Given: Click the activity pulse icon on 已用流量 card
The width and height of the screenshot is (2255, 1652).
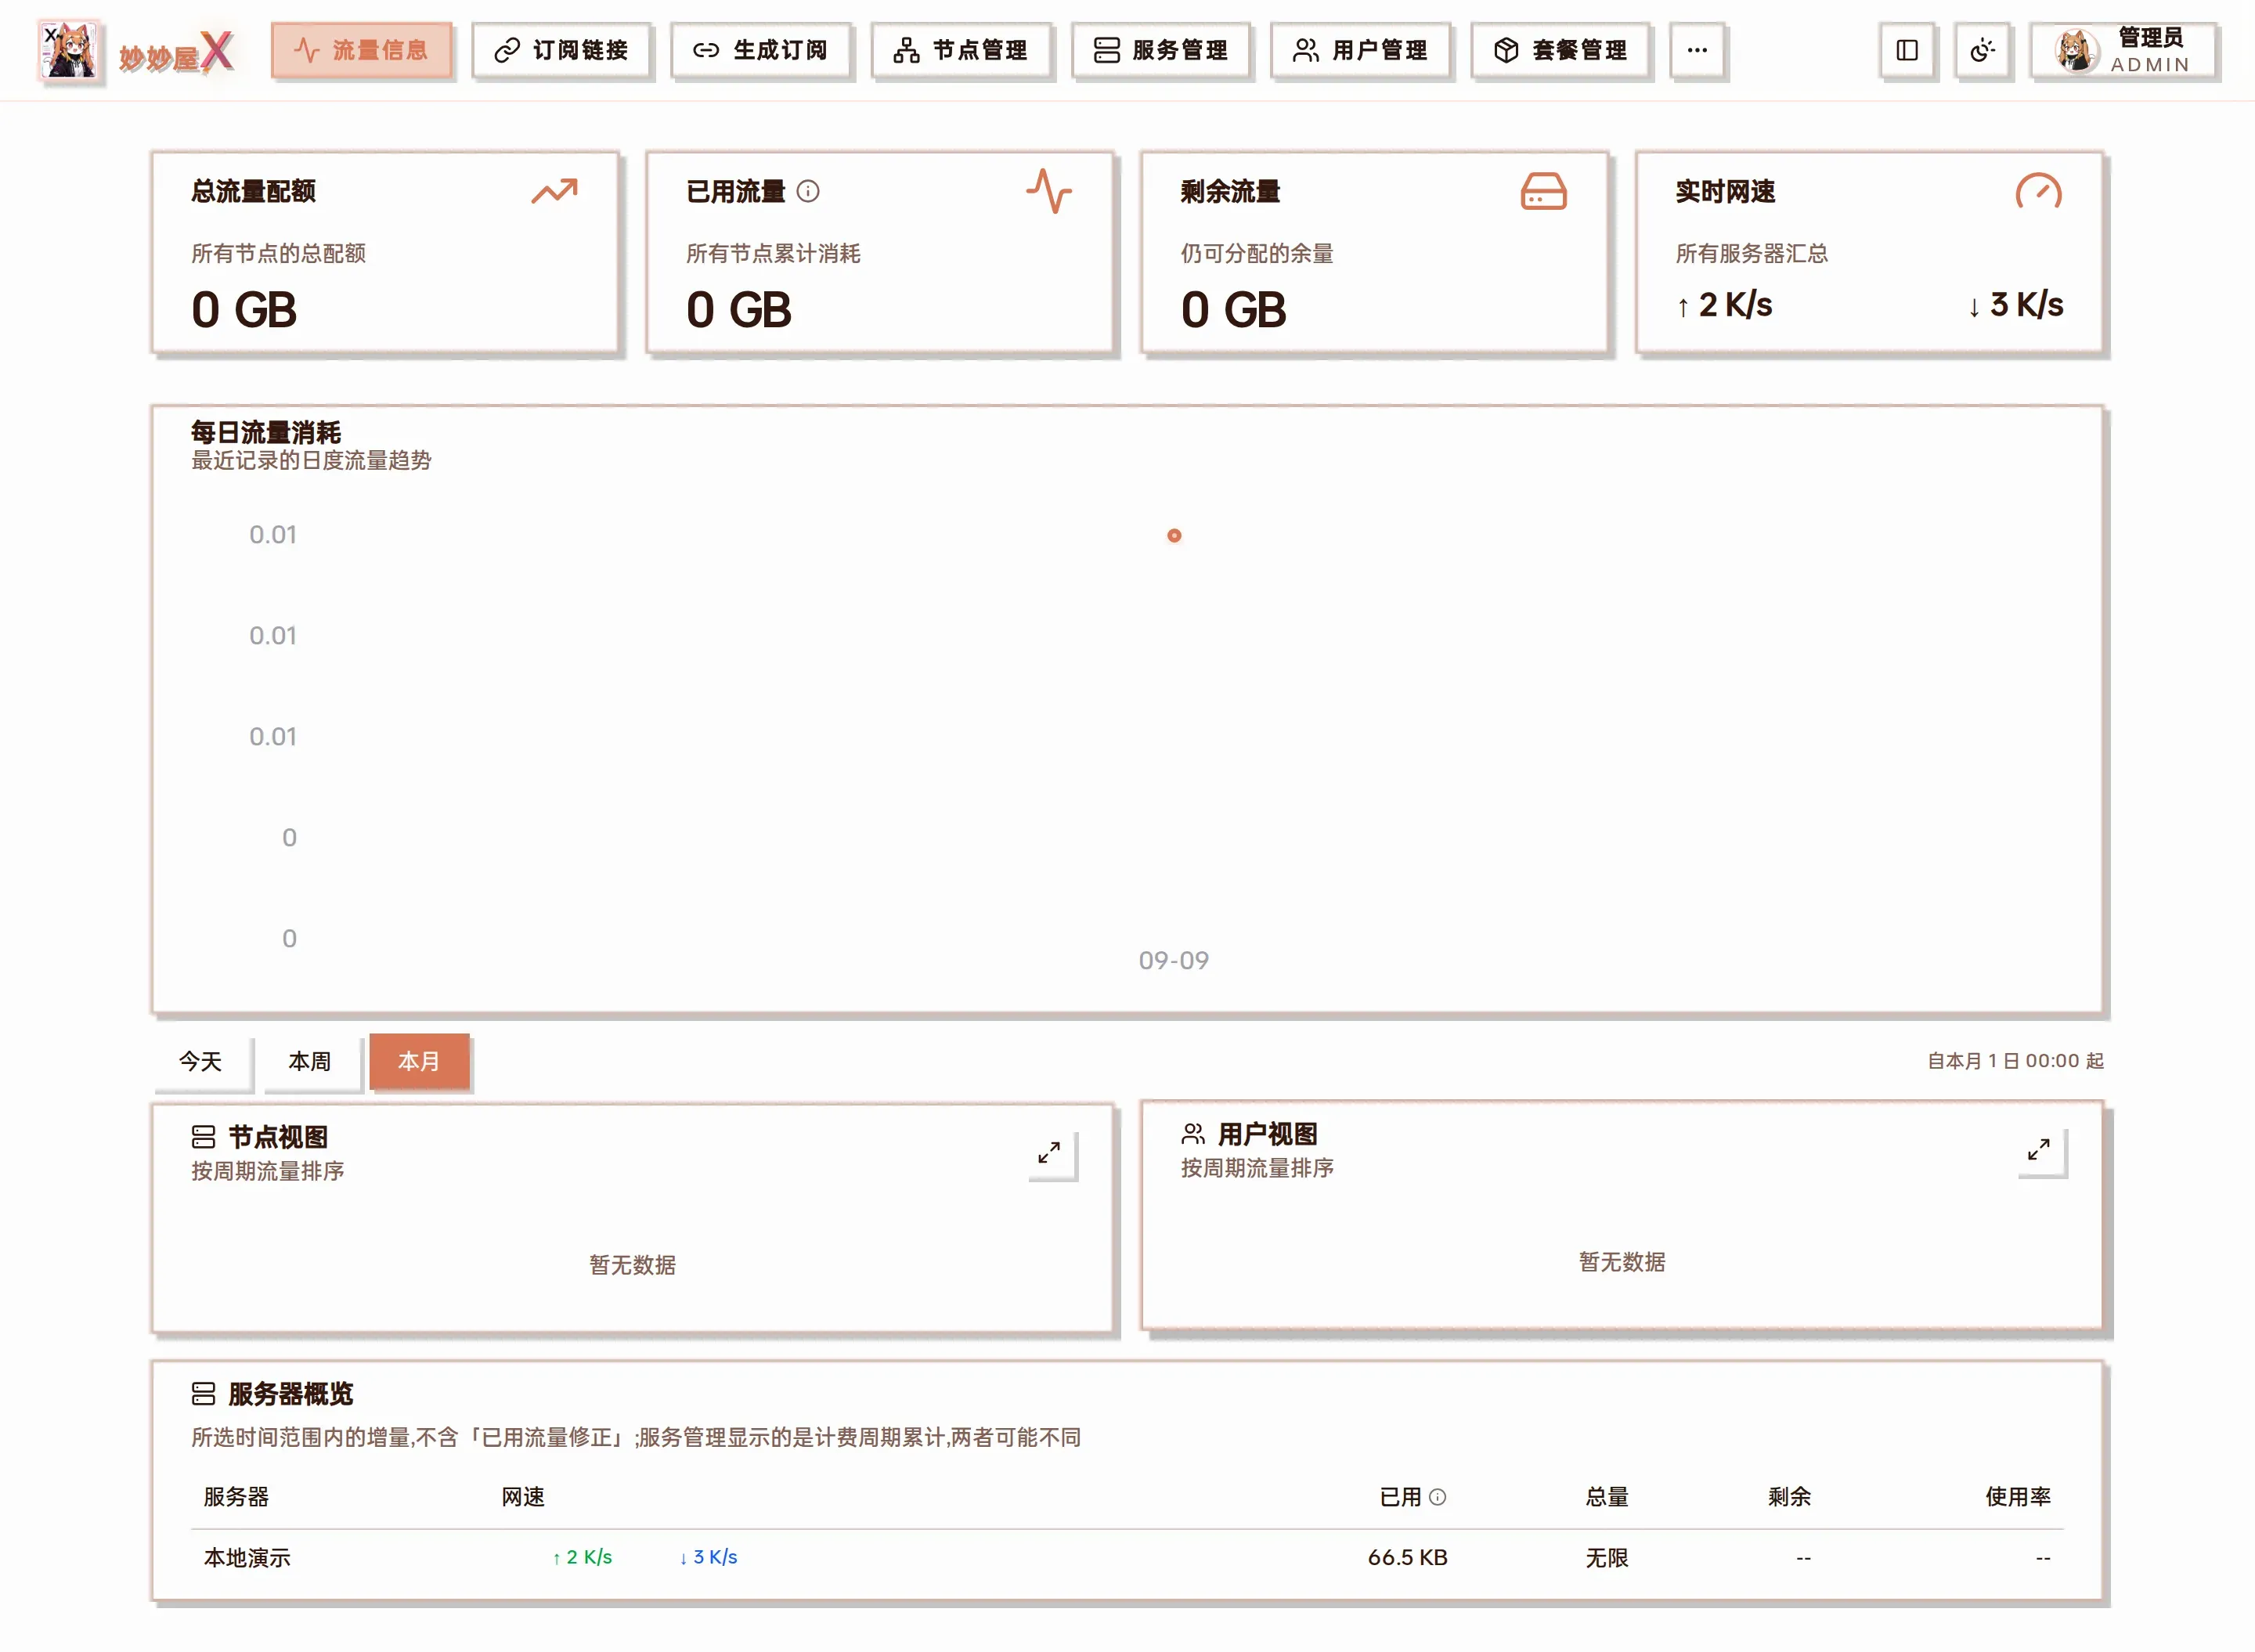Looking at the screenshot, I should click(1049, 191).
